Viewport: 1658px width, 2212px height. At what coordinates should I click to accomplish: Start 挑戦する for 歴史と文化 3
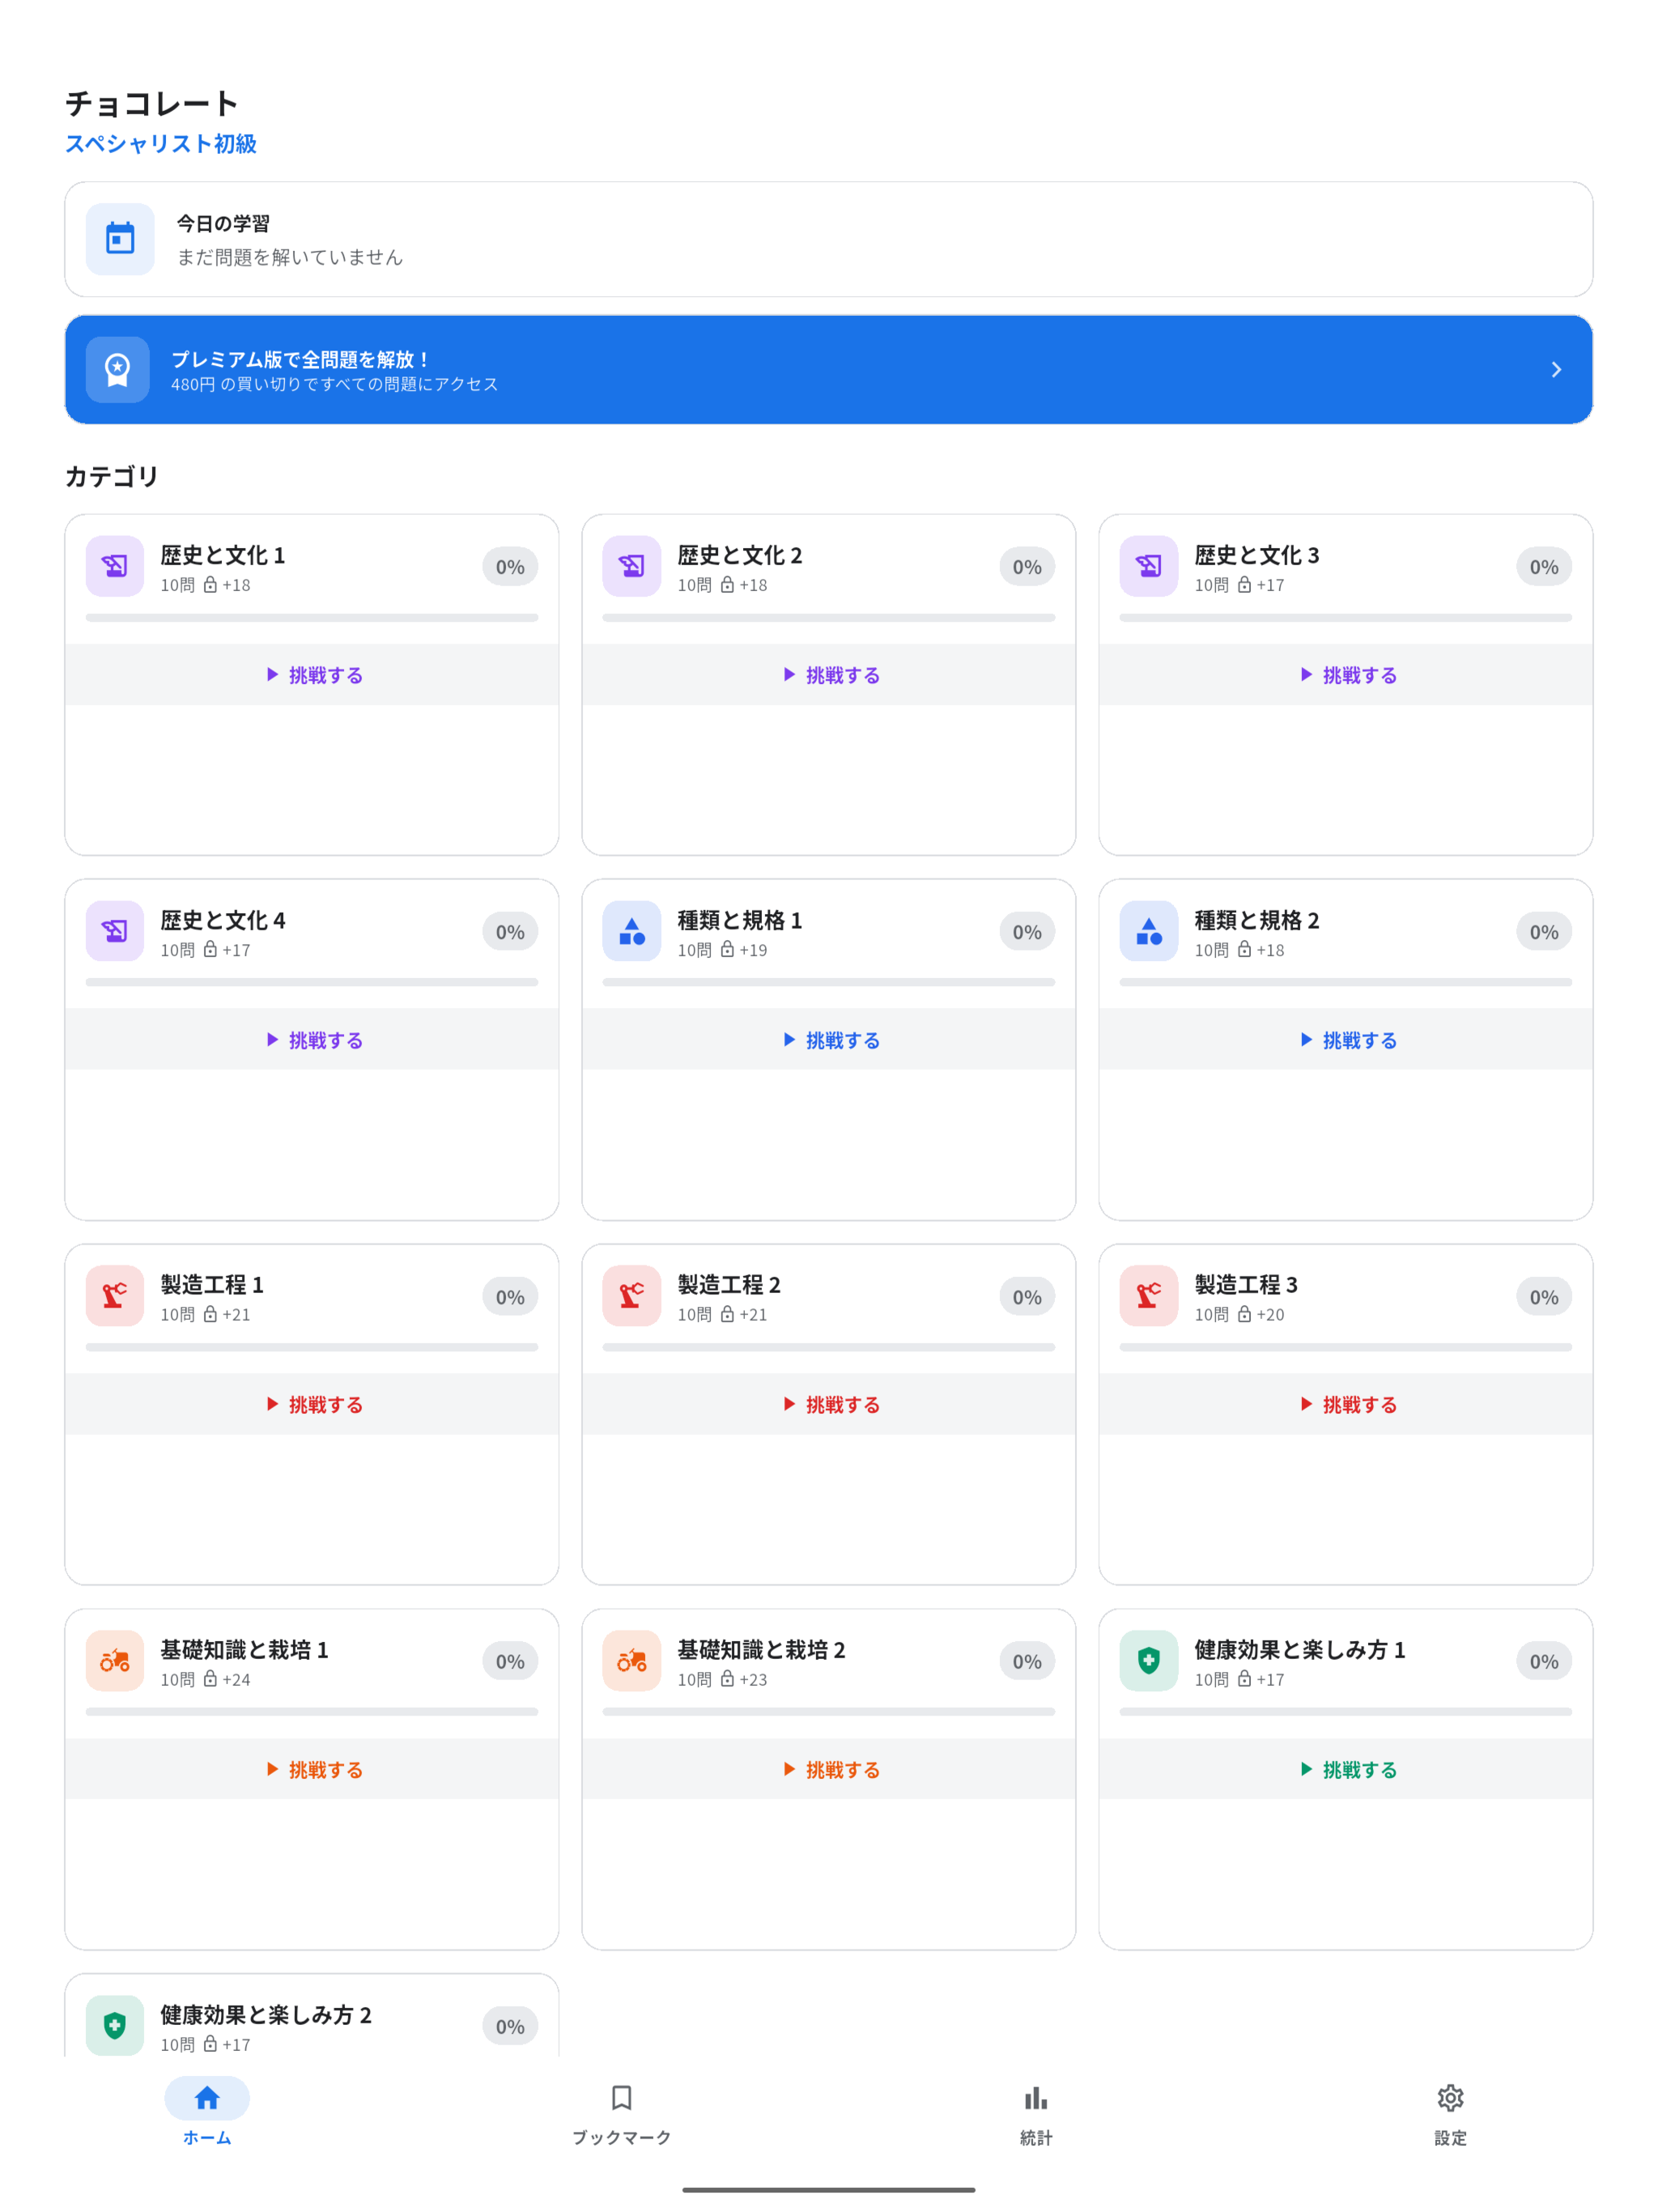pyautogui.click(x=1346, y=675)
